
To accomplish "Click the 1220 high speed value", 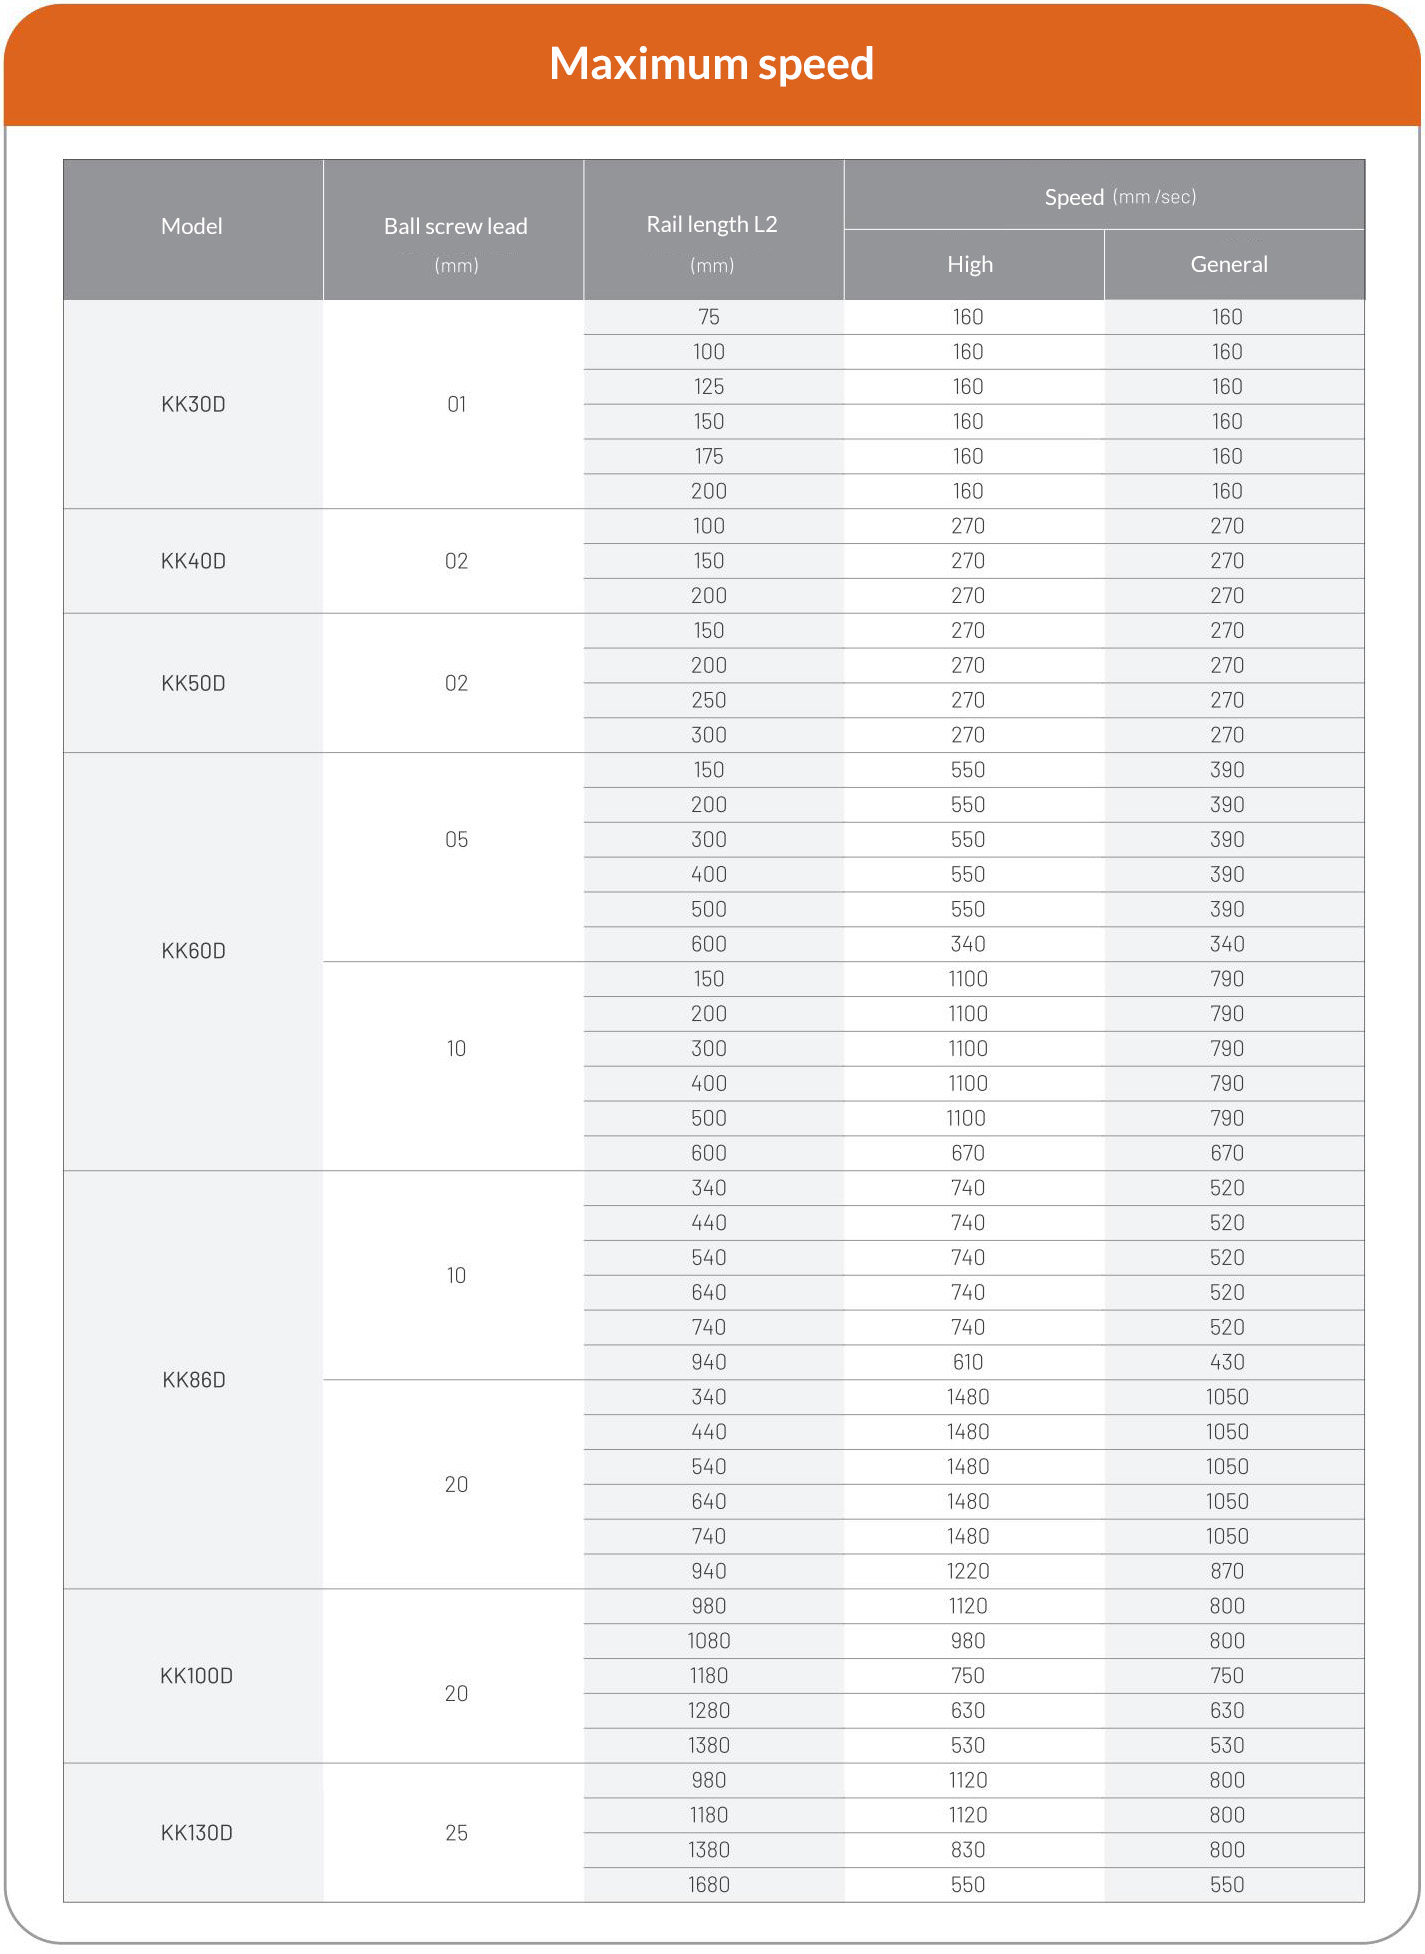I will [x=967, y=1571].
